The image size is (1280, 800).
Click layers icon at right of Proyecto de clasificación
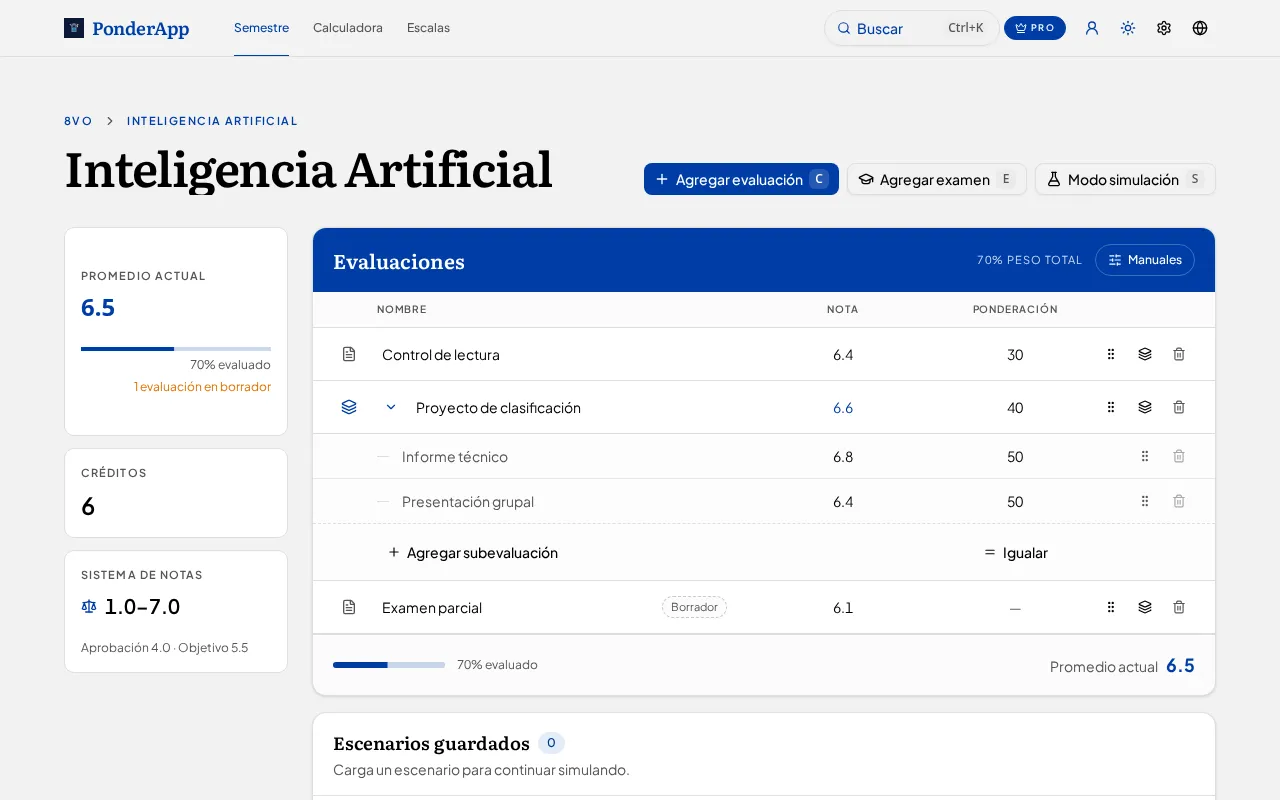pos(1145,407)
